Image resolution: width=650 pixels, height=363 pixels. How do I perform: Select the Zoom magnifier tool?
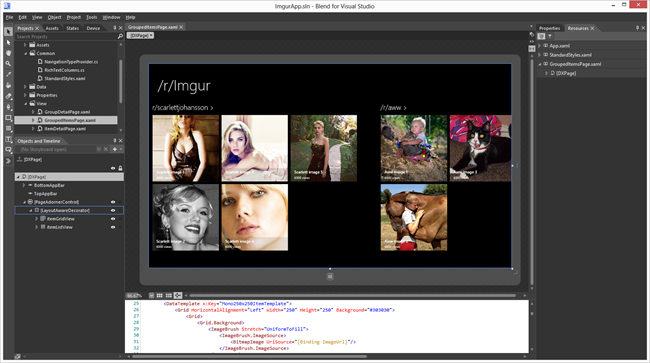[8, 64]
